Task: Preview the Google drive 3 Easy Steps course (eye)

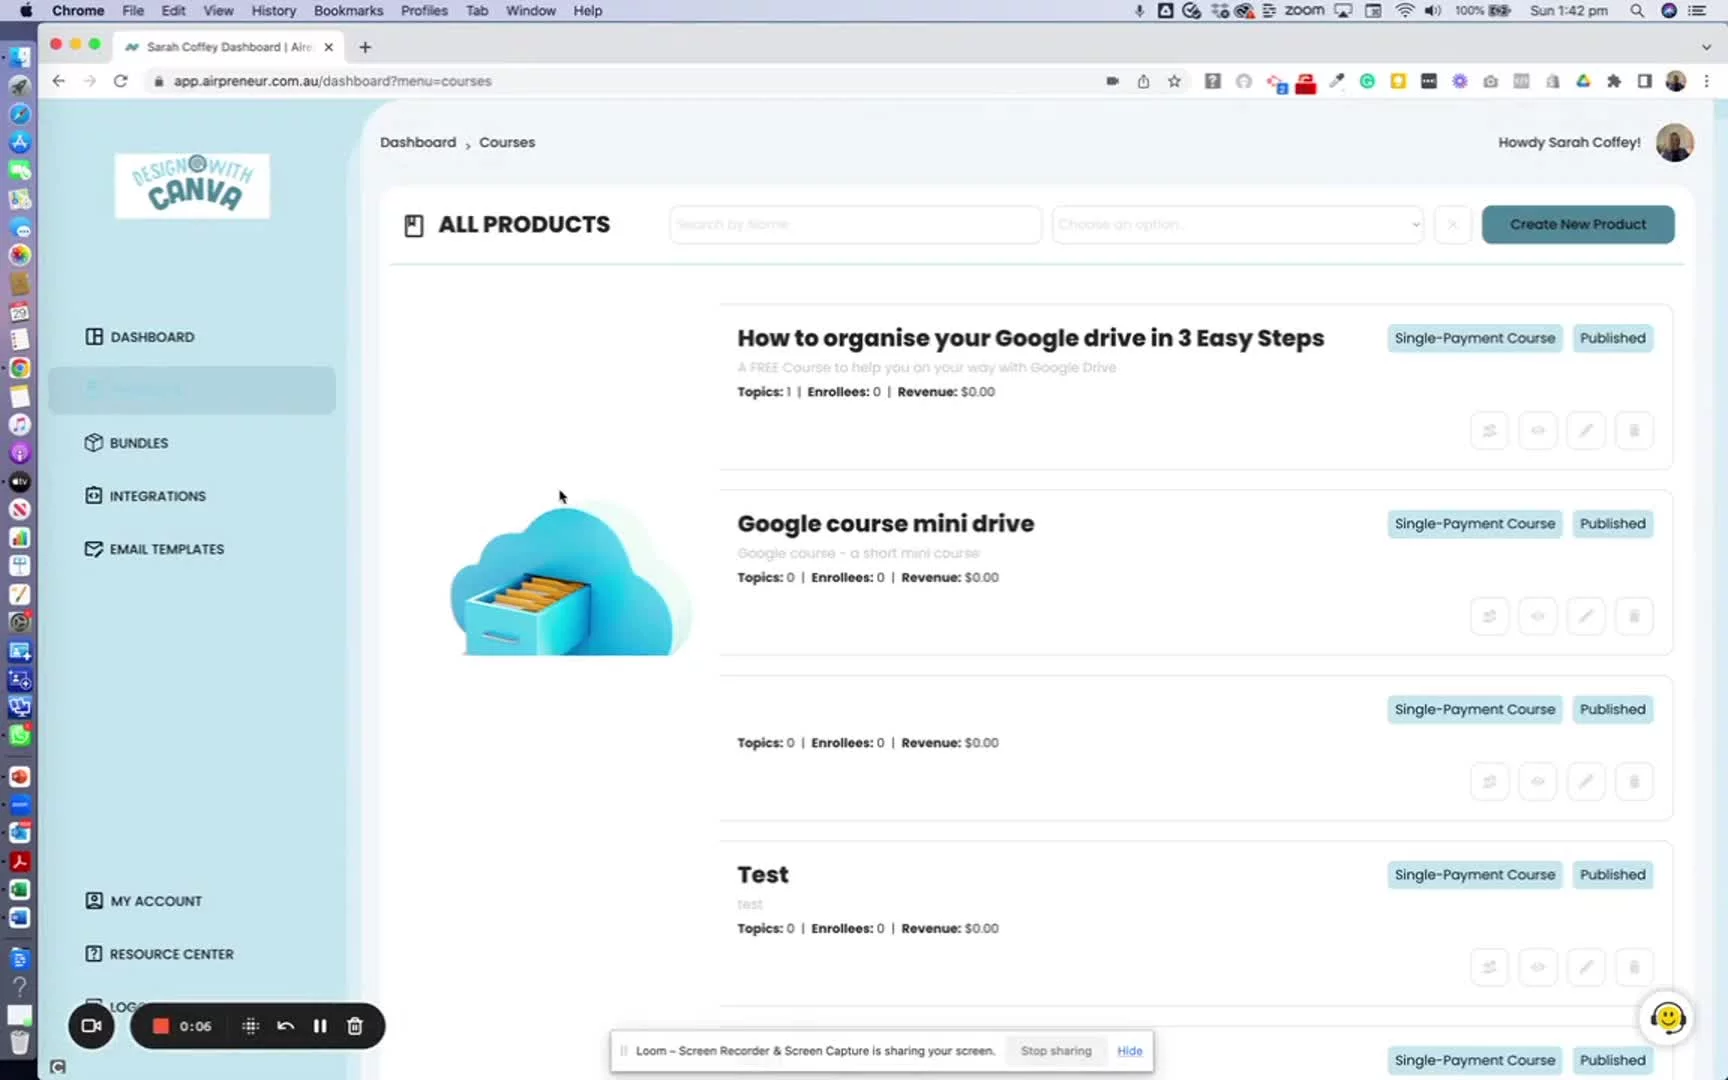Action: (1538, 431)
